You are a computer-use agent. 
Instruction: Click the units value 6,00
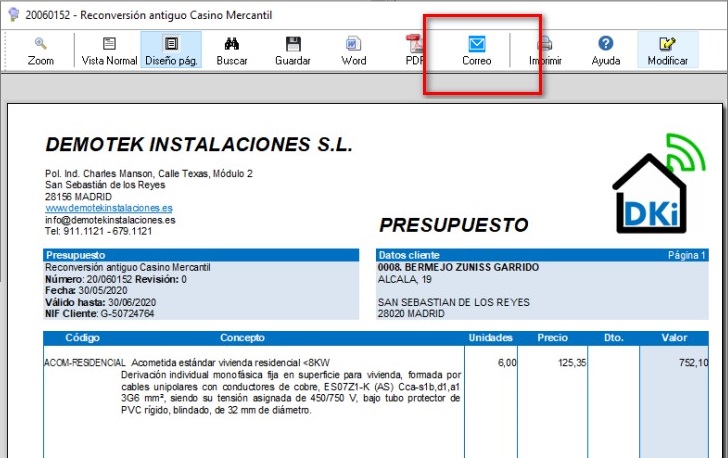(507, 363)
